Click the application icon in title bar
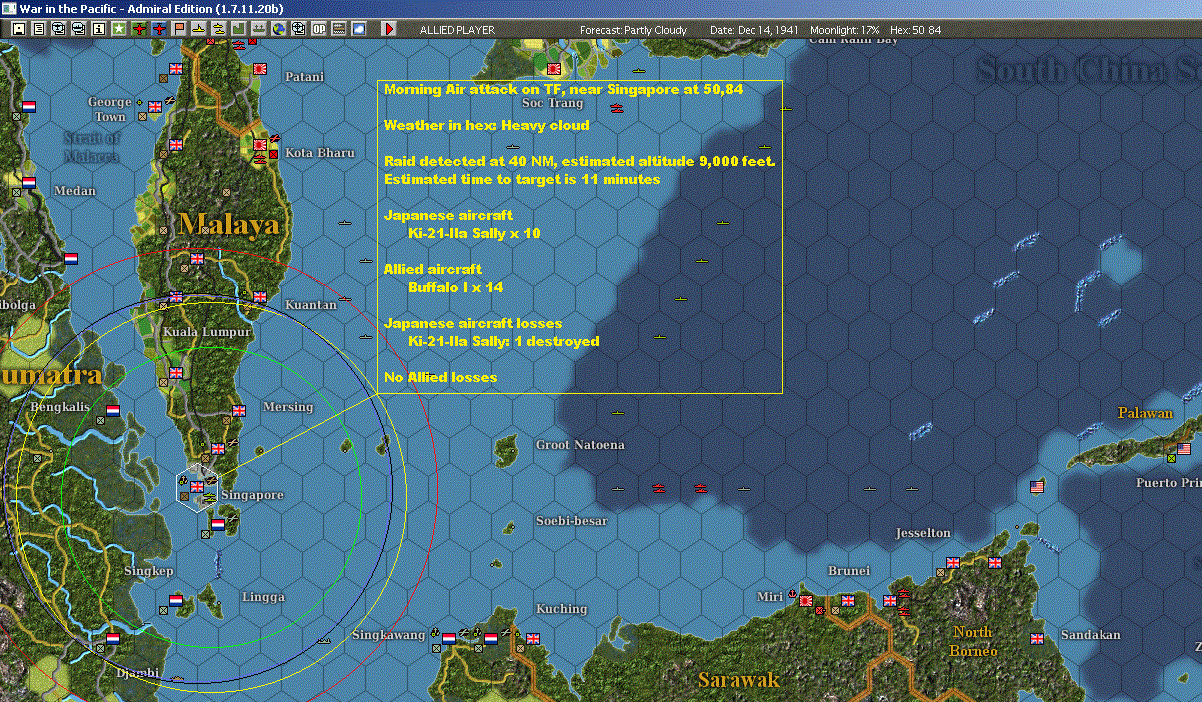 click(9, 8)
